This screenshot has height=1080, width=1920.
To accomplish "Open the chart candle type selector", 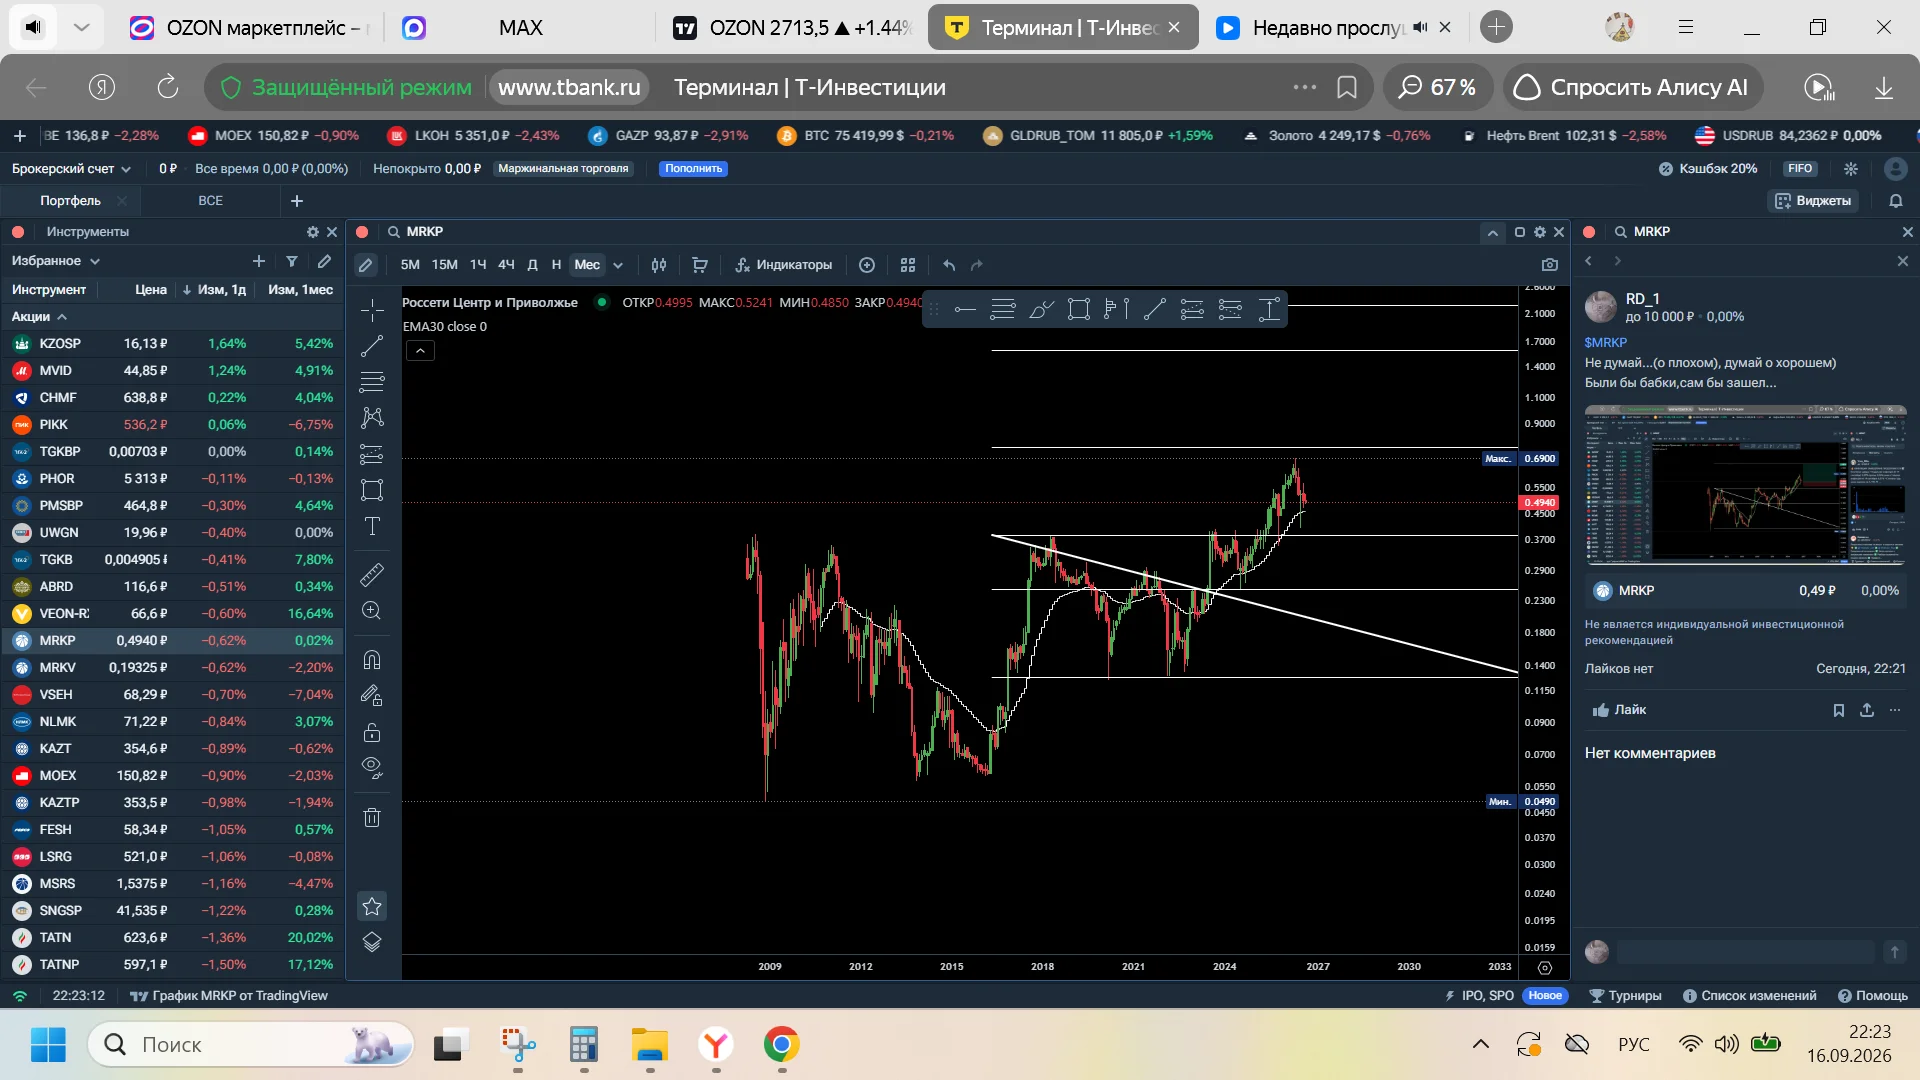I will tap(659, 265).
